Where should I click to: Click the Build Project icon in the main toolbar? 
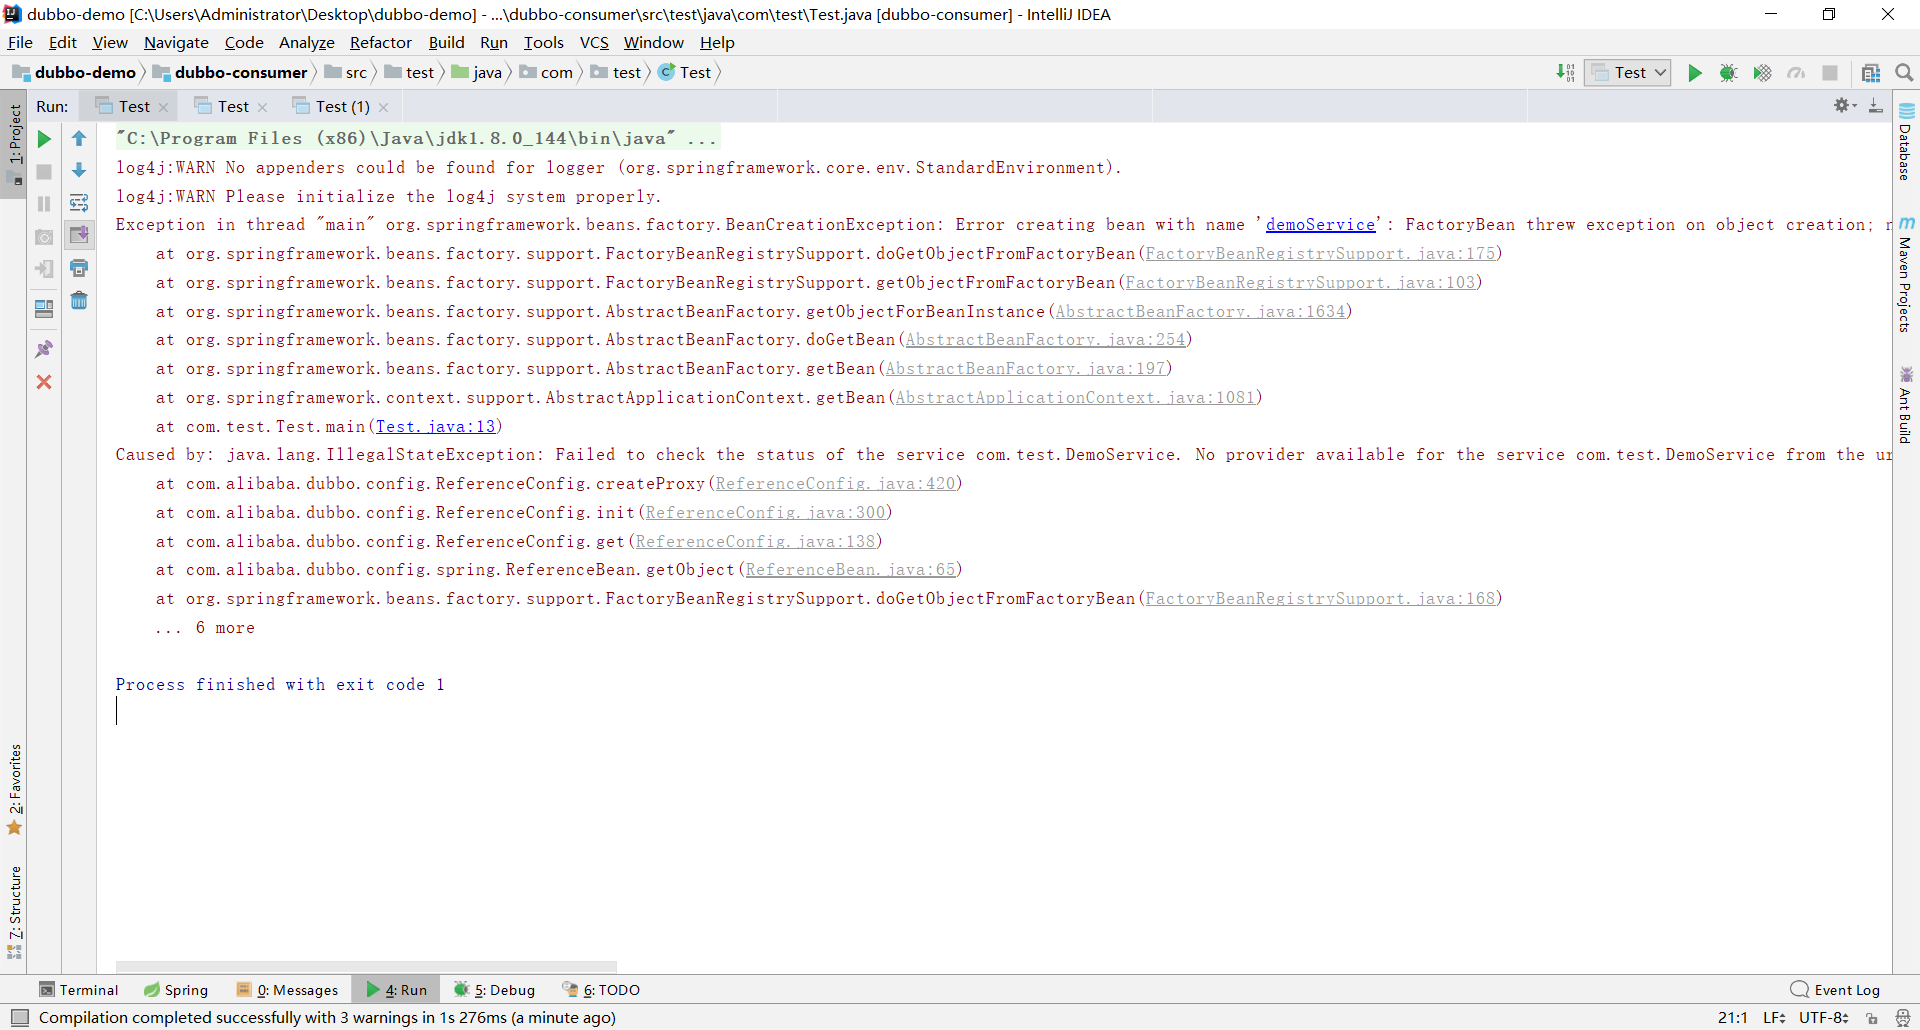coord(1565,72)
